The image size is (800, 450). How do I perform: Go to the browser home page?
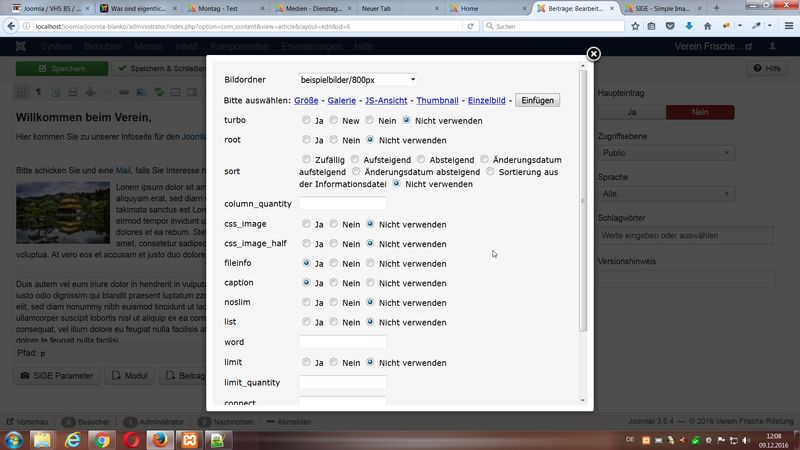(707, 26)
